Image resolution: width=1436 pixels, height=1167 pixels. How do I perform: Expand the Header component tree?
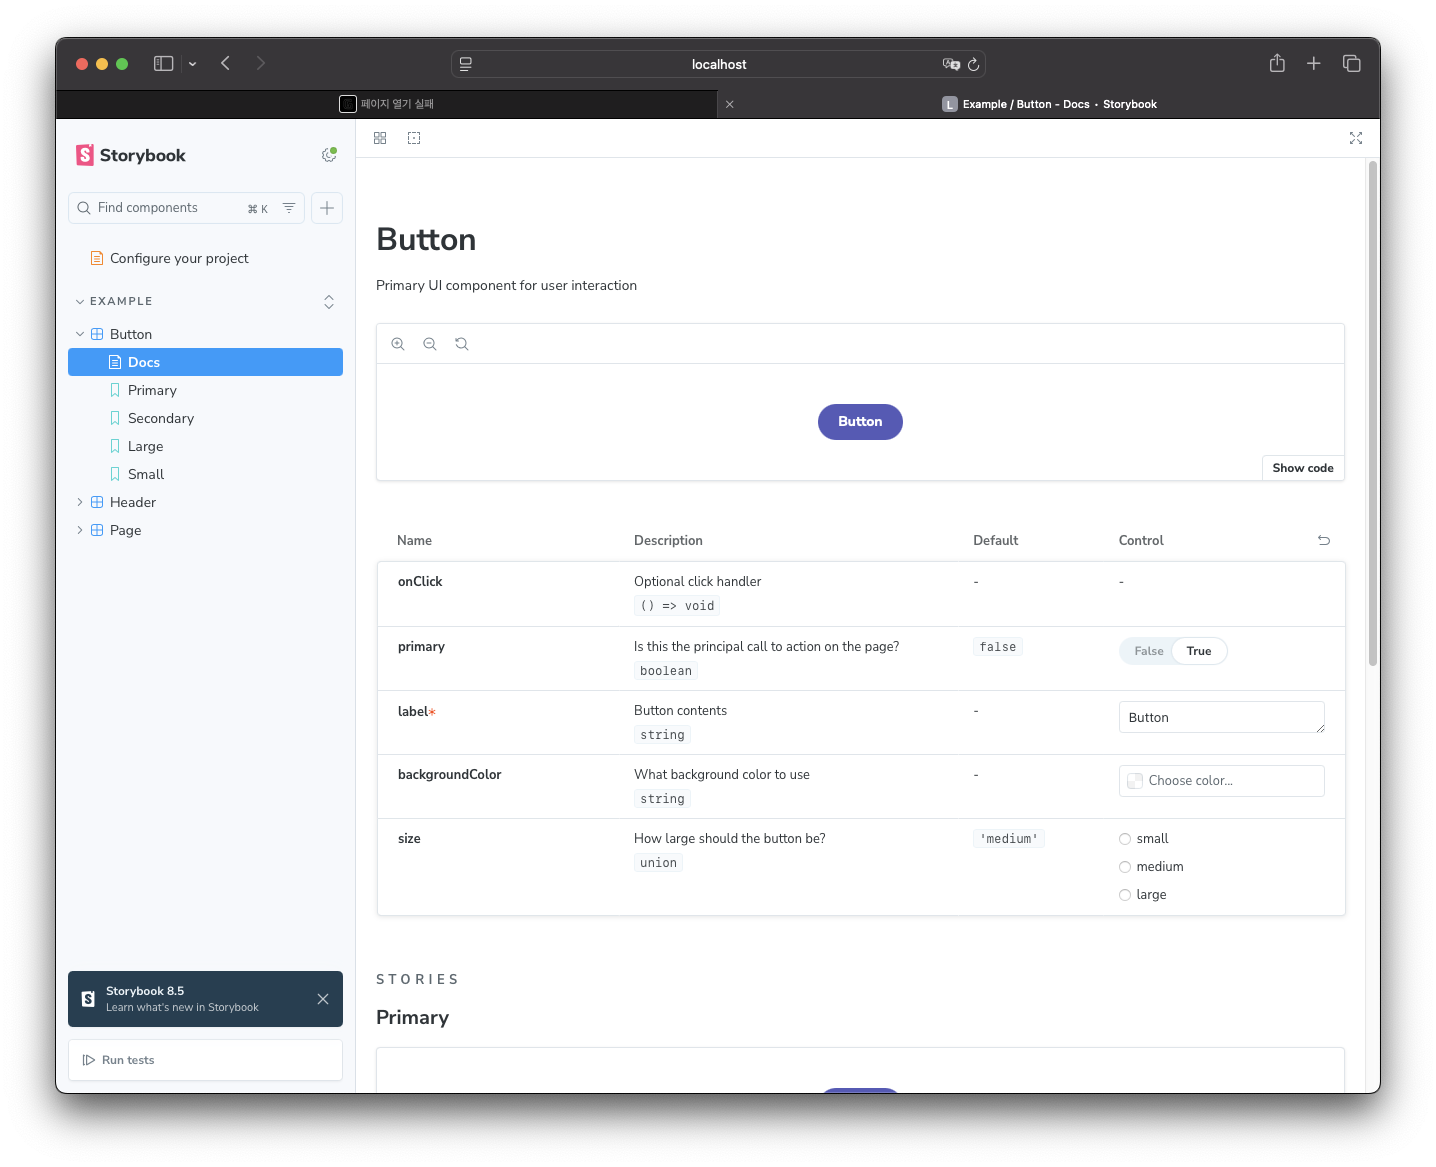click(x=80, y=502)
